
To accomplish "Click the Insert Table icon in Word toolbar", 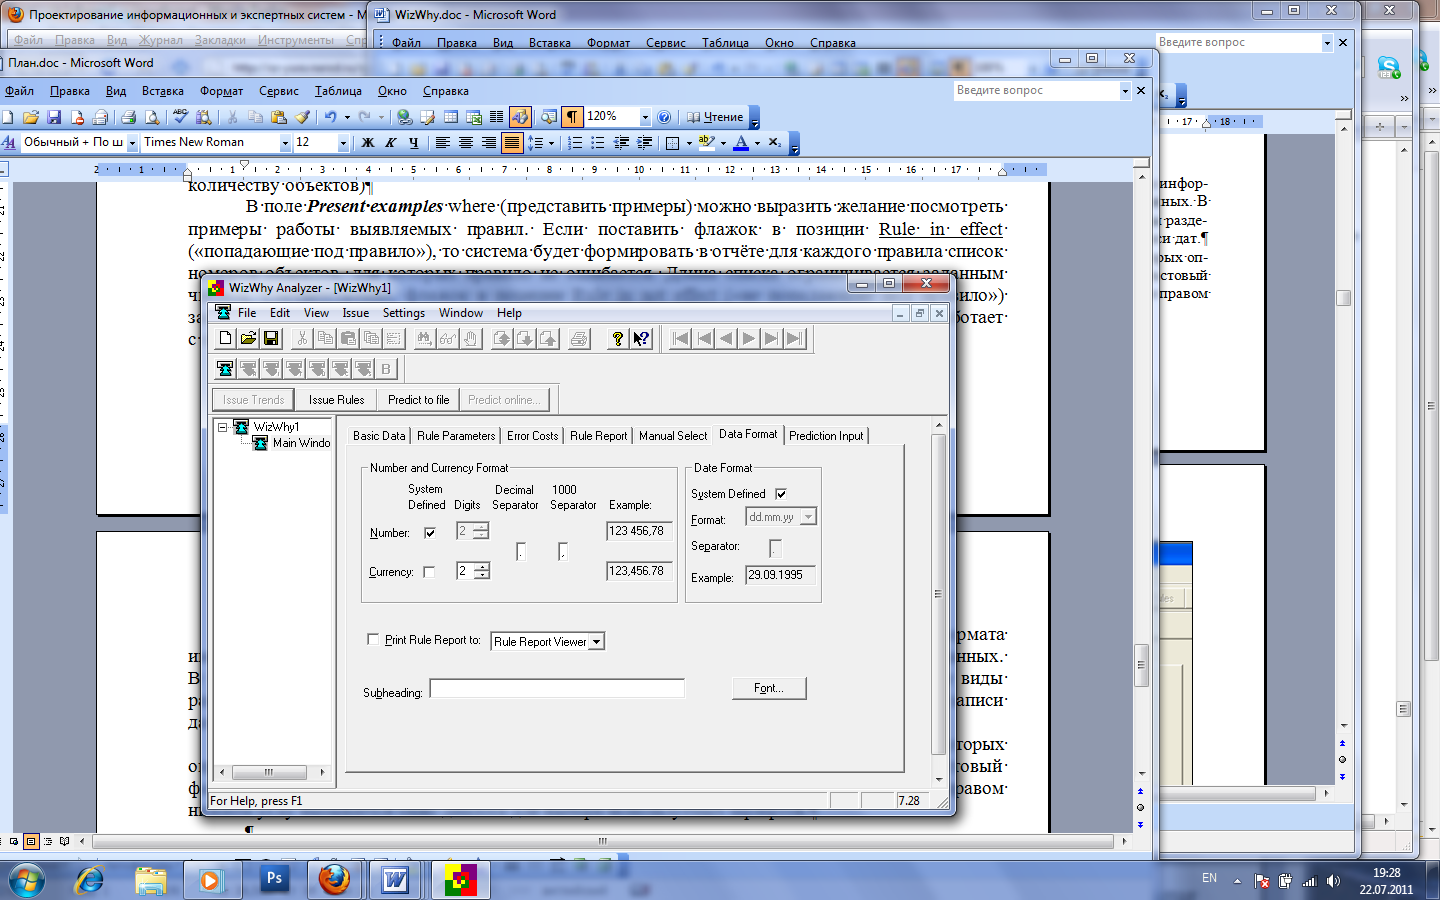I will tap(451, 117).
